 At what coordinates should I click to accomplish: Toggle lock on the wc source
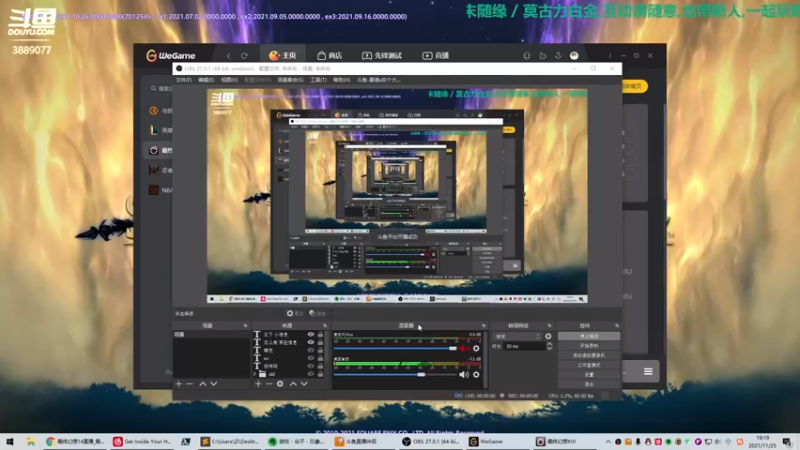coord(320,358)
